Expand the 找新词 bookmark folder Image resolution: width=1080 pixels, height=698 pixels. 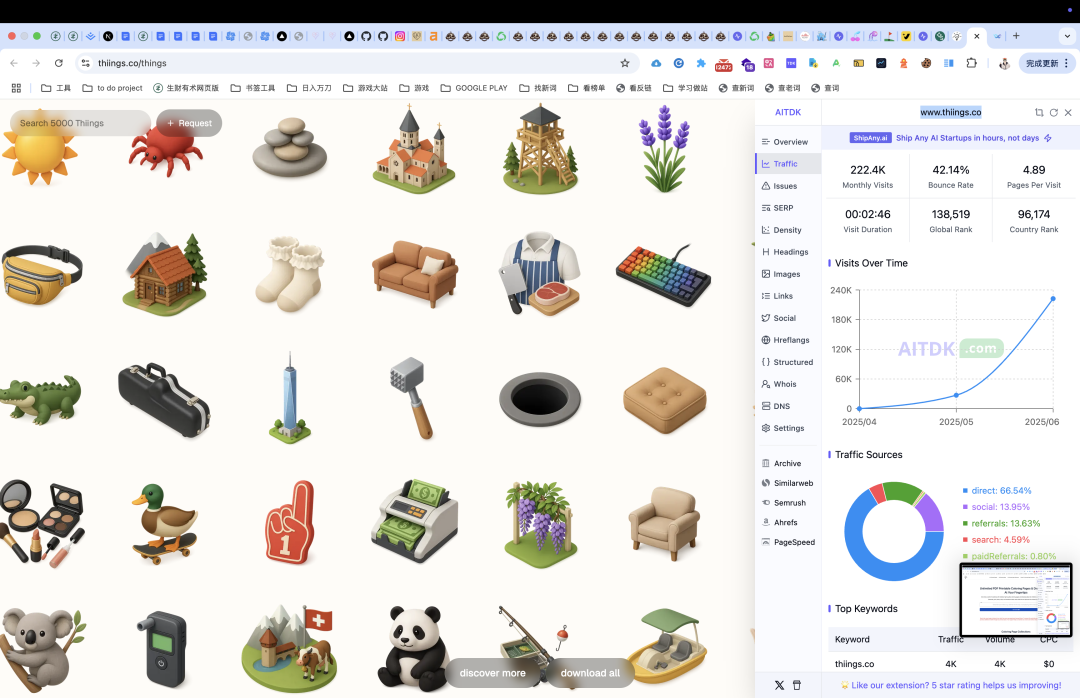click(x=538, y=88)
